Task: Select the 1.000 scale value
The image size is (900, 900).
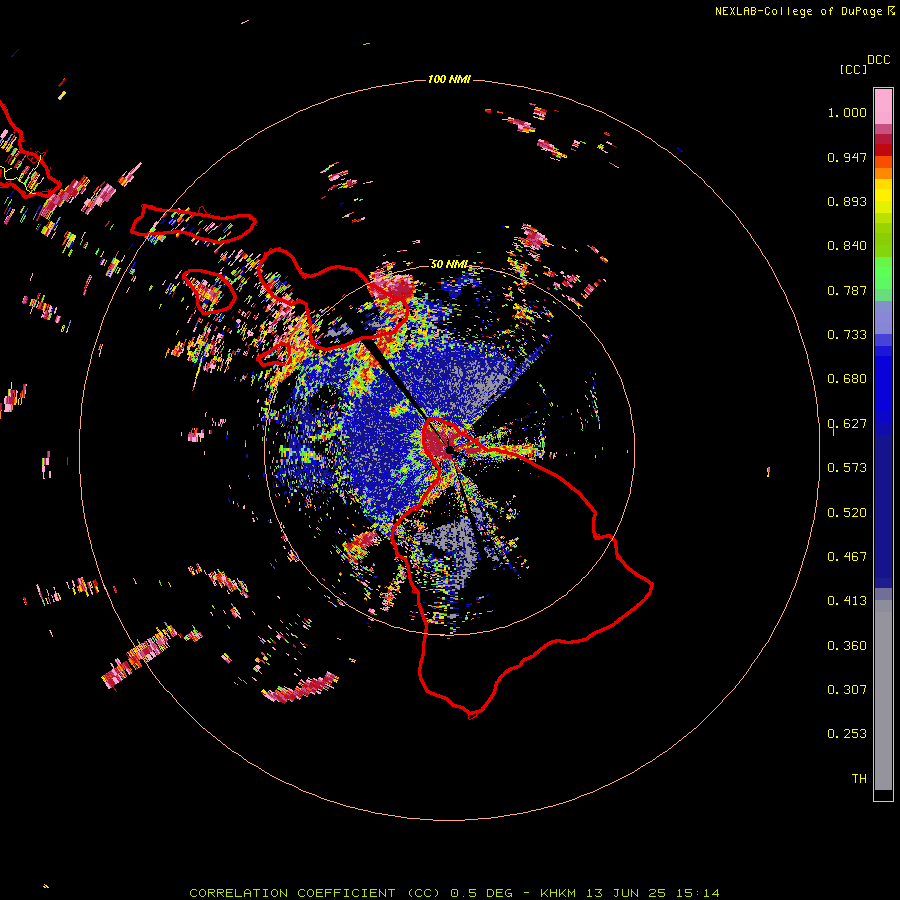Action: pos(847,112)
